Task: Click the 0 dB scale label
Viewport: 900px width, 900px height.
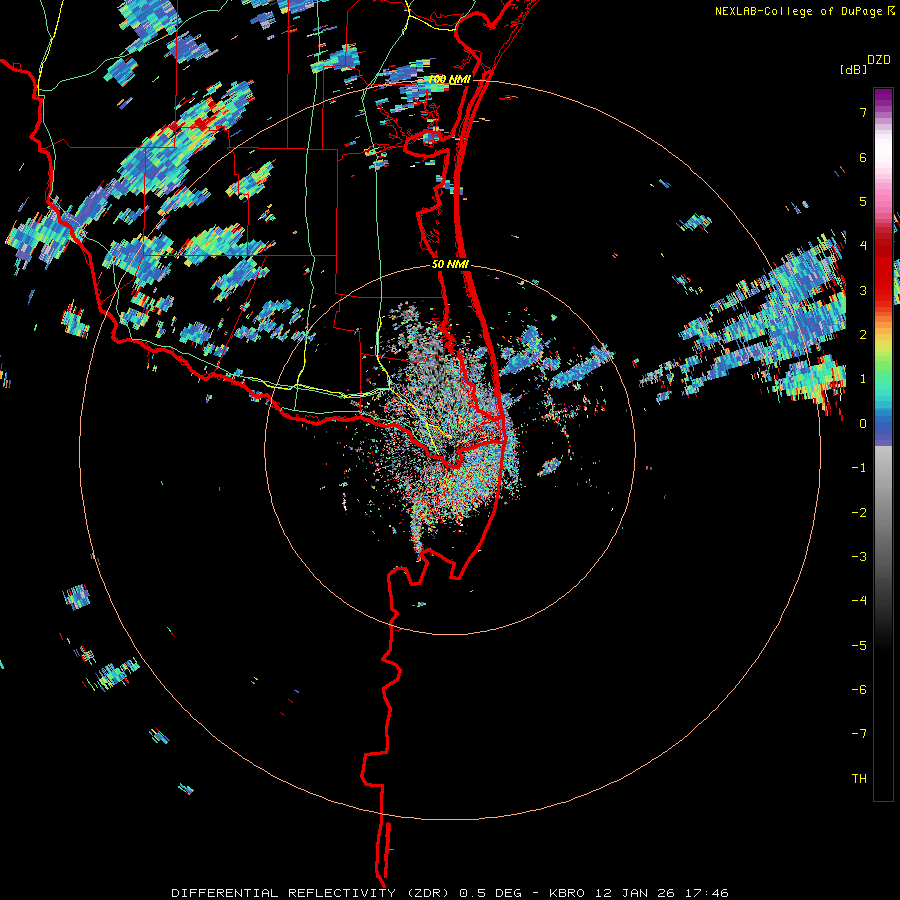Action: point(863,424)
